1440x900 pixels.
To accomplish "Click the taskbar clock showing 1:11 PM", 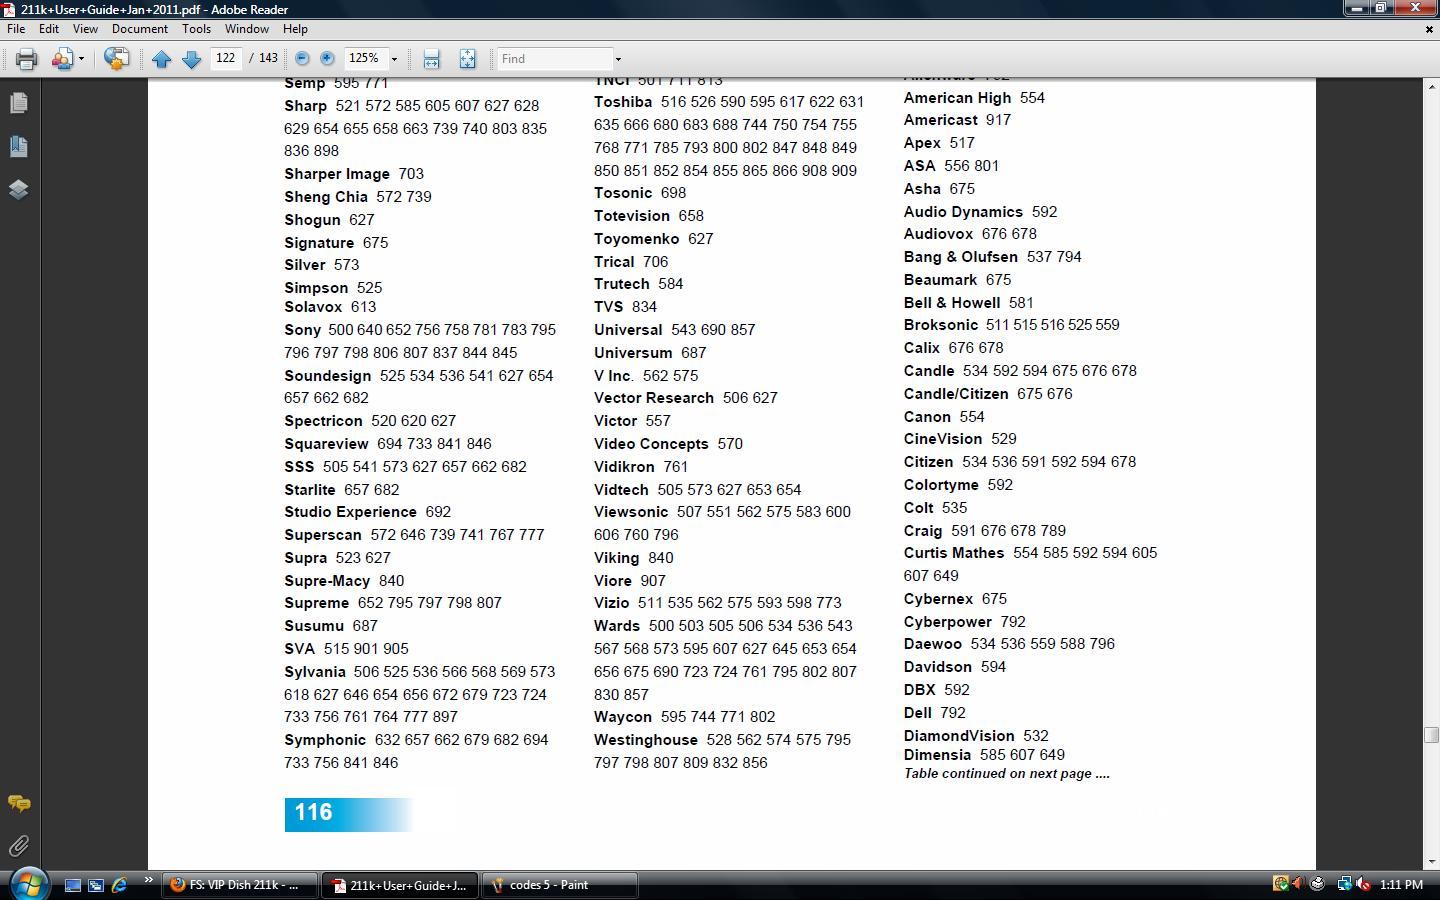I will click(x=1401, y=885).
